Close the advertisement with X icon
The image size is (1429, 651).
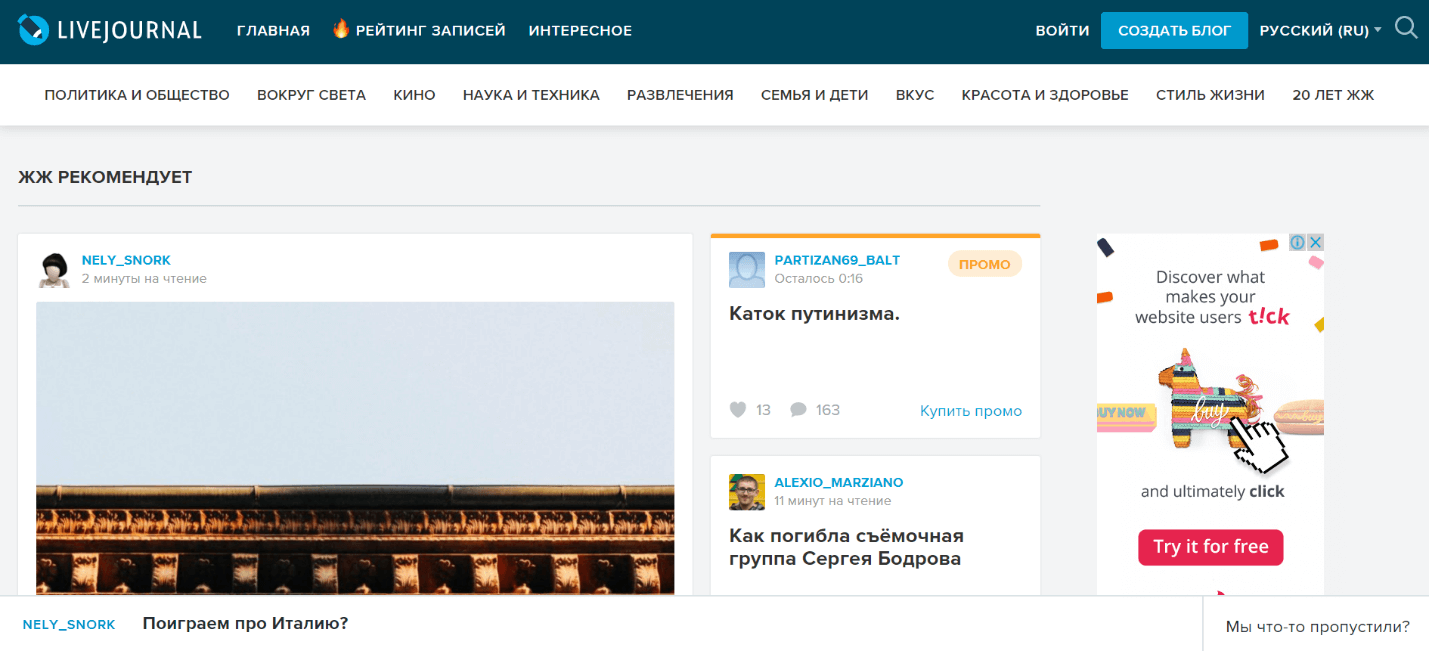pos(1316,242)
